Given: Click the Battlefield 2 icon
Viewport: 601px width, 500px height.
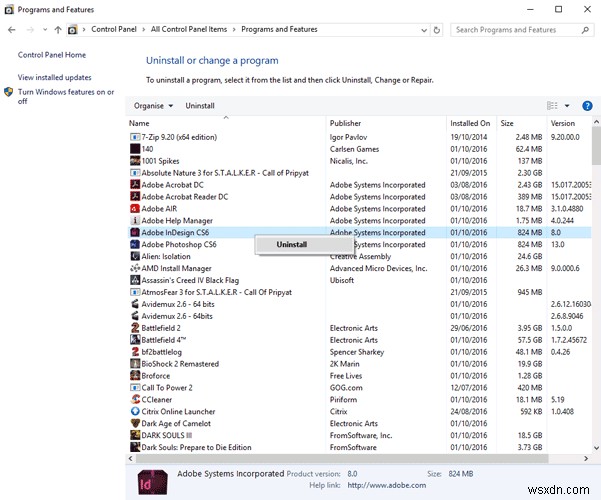Looking at the screenshot, I should coord(135,328).
